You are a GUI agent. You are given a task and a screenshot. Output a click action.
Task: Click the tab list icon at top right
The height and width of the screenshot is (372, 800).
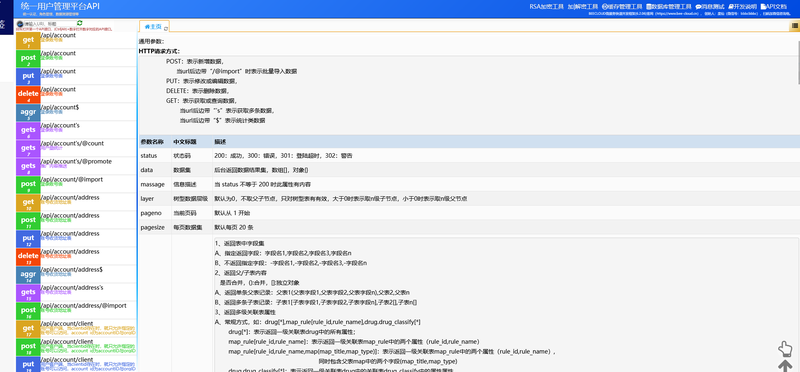(795, 26)
